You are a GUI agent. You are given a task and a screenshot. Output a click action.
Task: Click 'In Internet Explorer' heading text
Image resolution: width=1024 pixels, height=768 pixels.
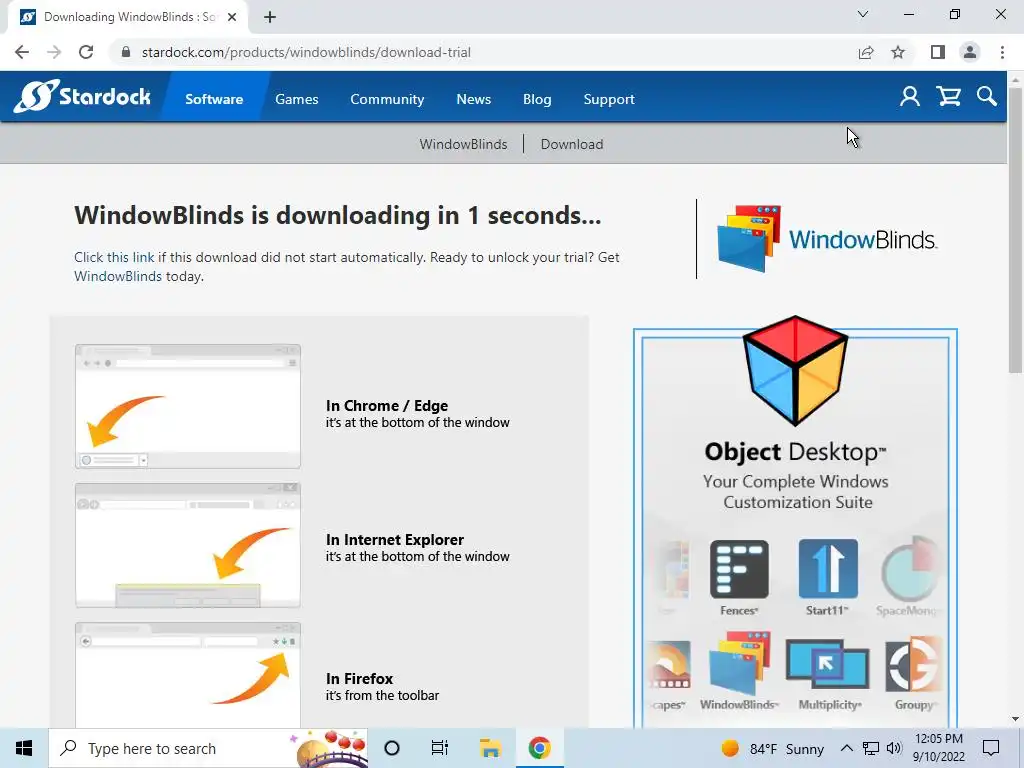[394, 539]
